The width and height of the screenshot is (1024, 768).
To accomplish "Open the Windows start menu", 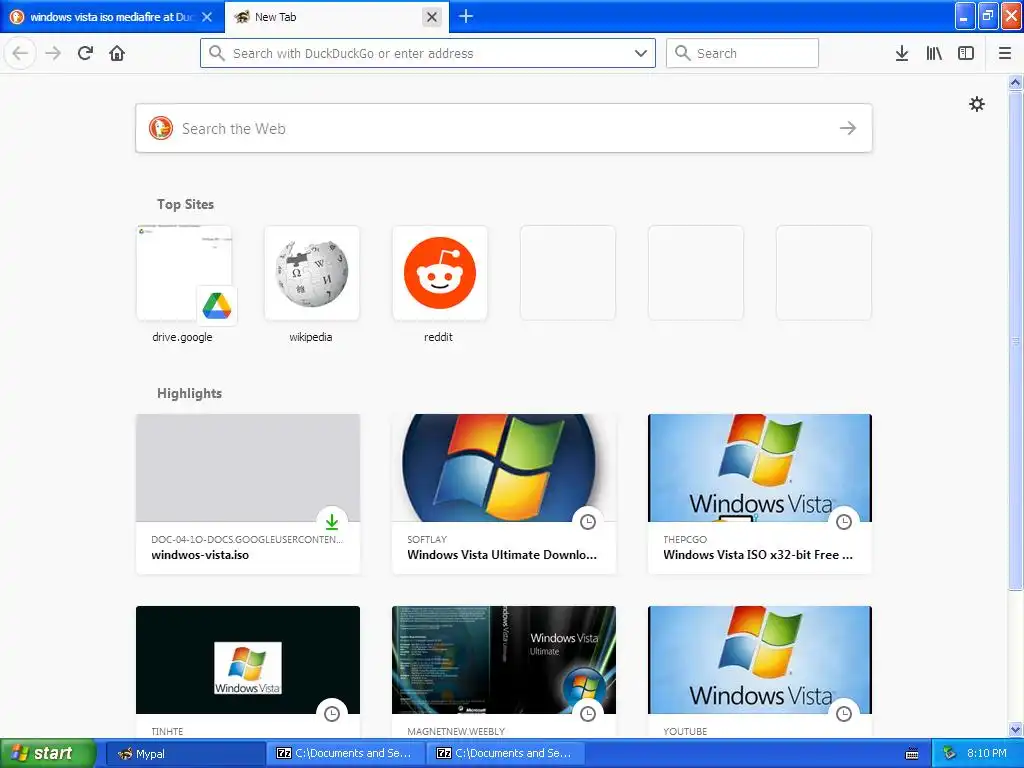I will point(48,753).
